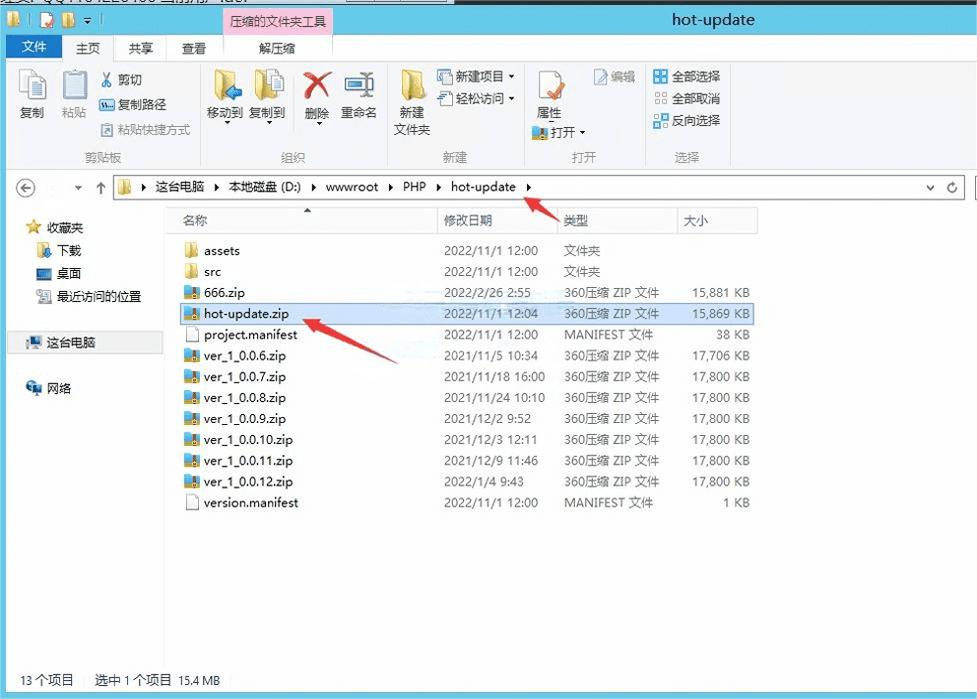Click 这台电脑 in the address breadcrumb
The image size is (977, 699).
point(179,187)
